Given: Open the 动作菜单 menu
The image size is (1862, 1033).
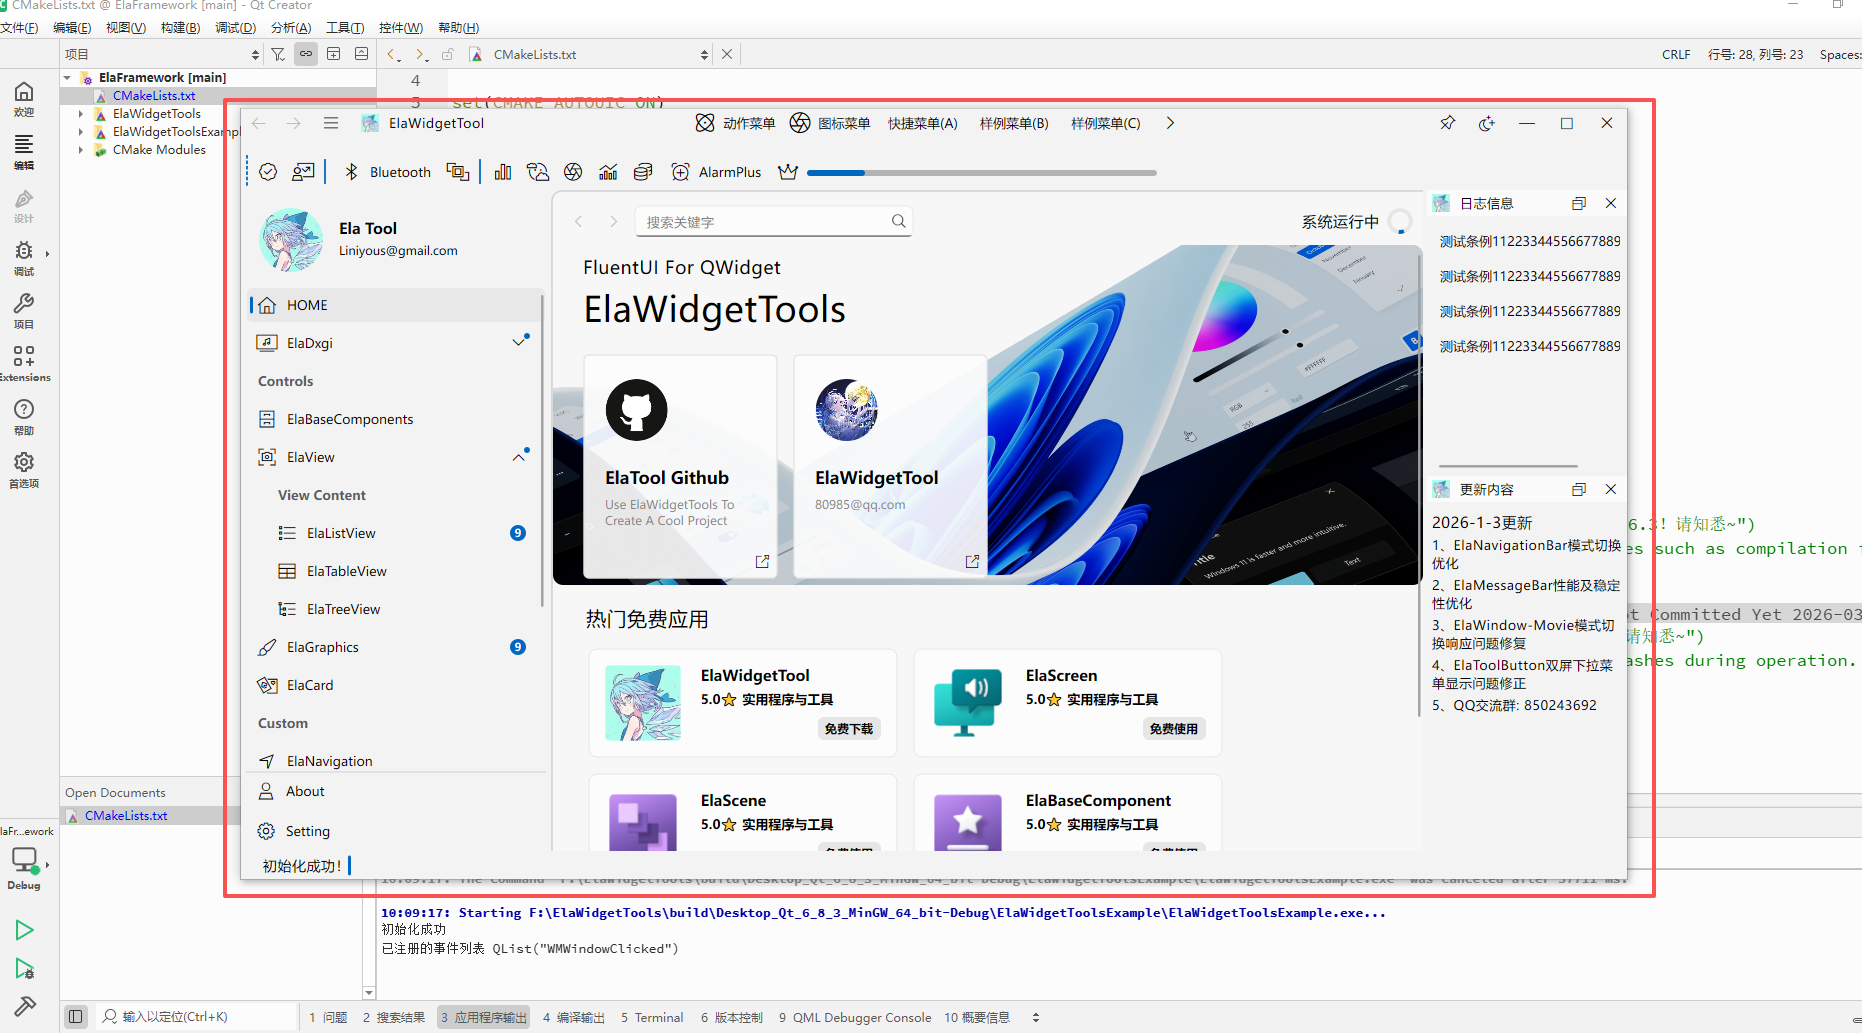Looking at the screenshot, I should pyautogui.click(x=735, y=123).
